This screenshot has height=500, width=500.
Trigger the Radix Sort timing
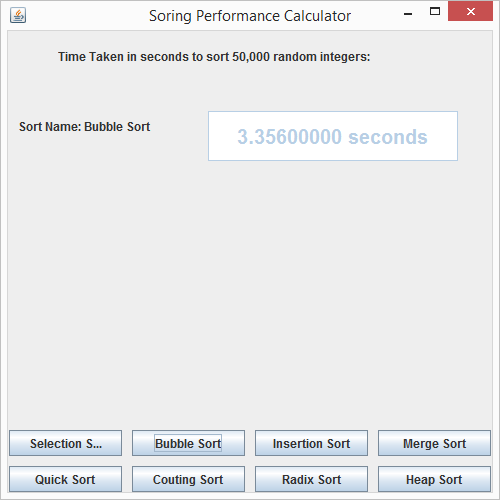311,479
